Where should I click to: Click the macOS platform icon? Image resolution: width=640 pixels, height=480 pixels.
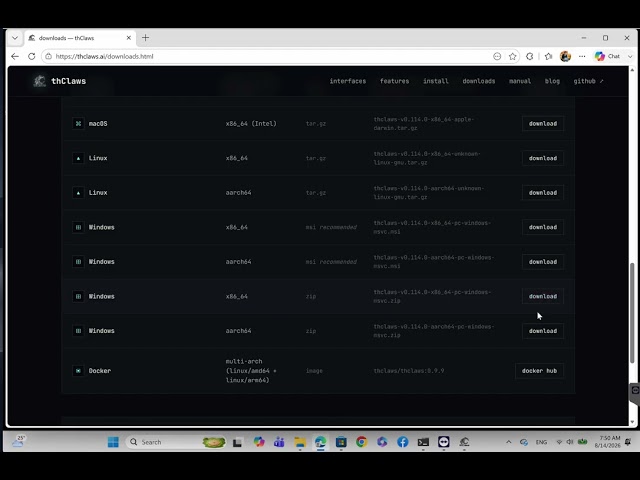click(78, 123)
